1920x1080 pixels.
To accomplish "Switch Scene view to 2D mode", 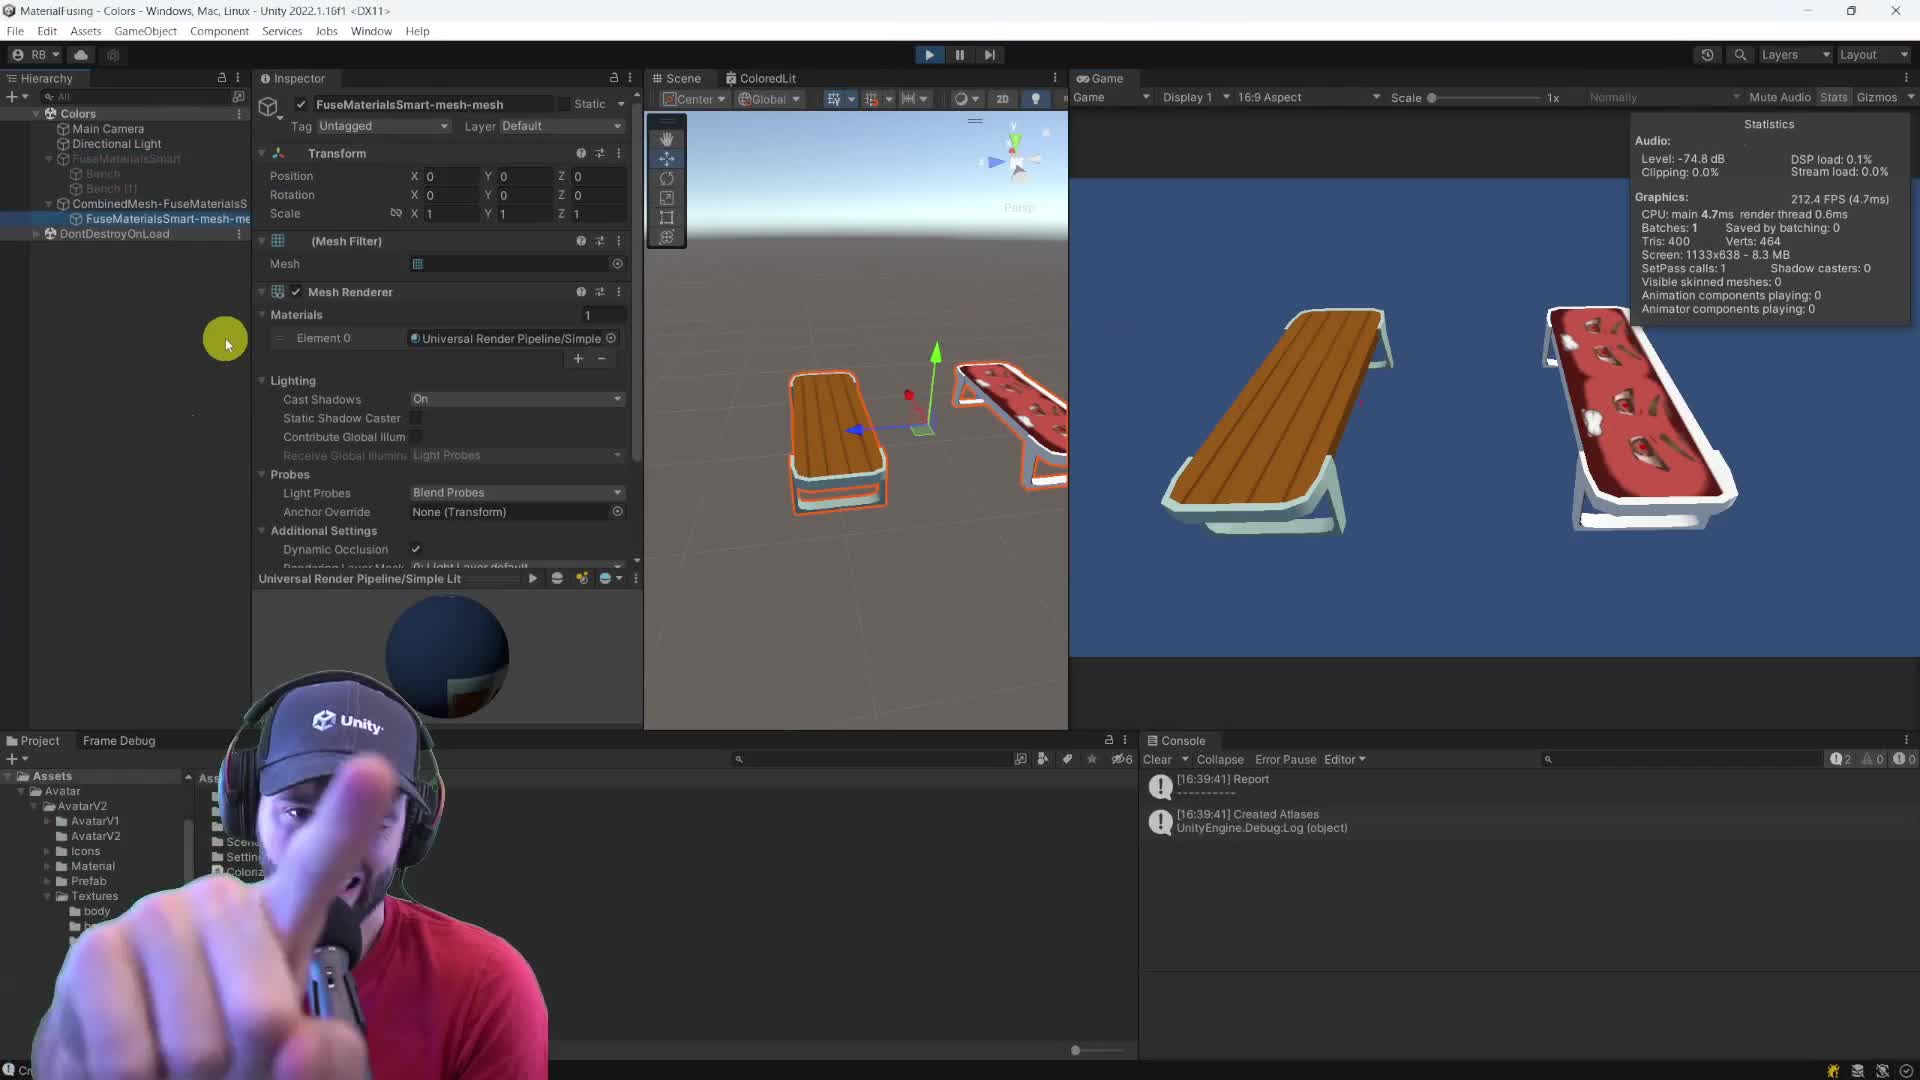I will [x=1003, y=98].
